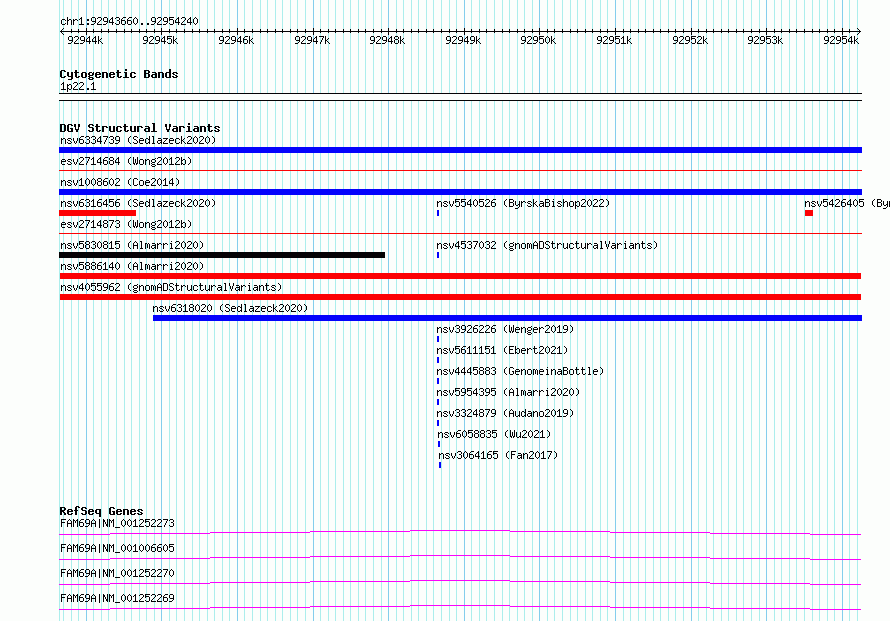Click the 92947k ruler tick label
Screen dimensions: 890x621
312,40
